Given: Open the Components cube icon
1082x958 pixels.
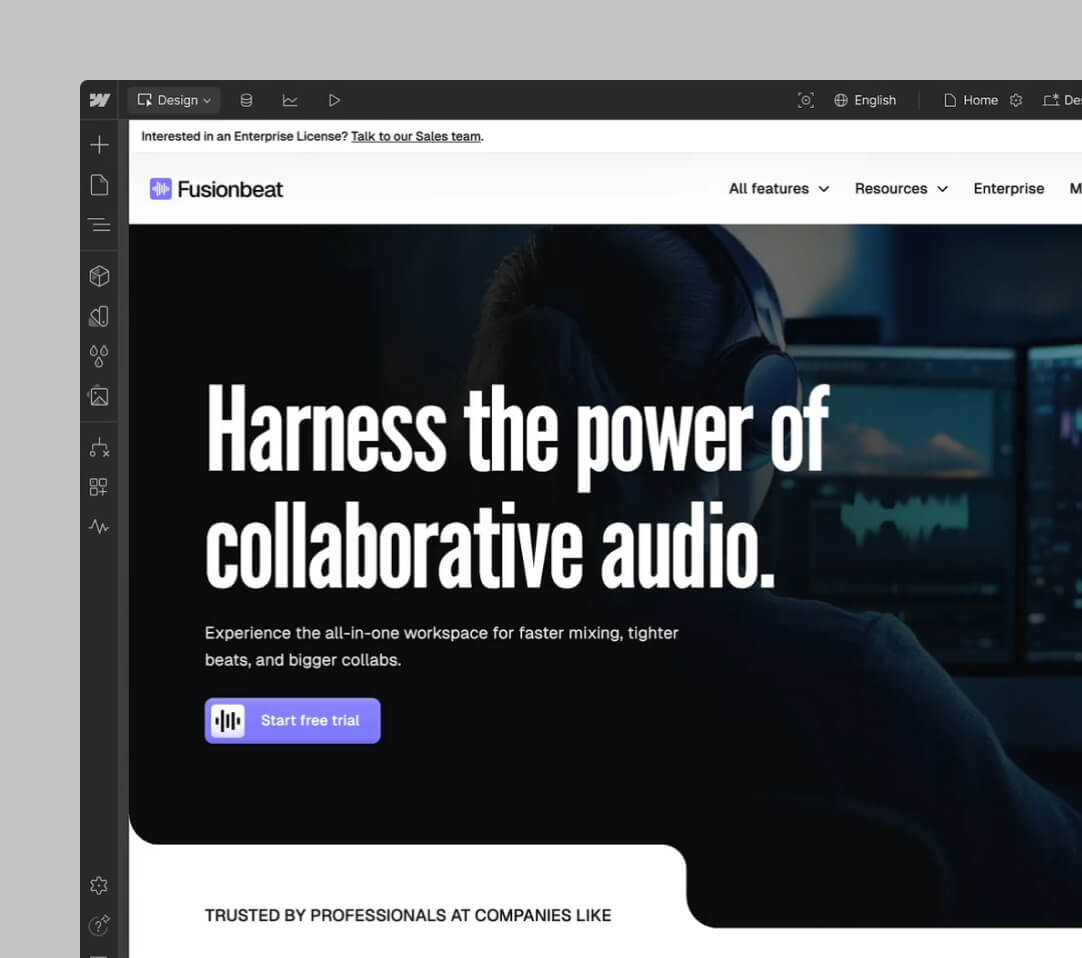Looking at the screenshot, I should tap(99, 276).
